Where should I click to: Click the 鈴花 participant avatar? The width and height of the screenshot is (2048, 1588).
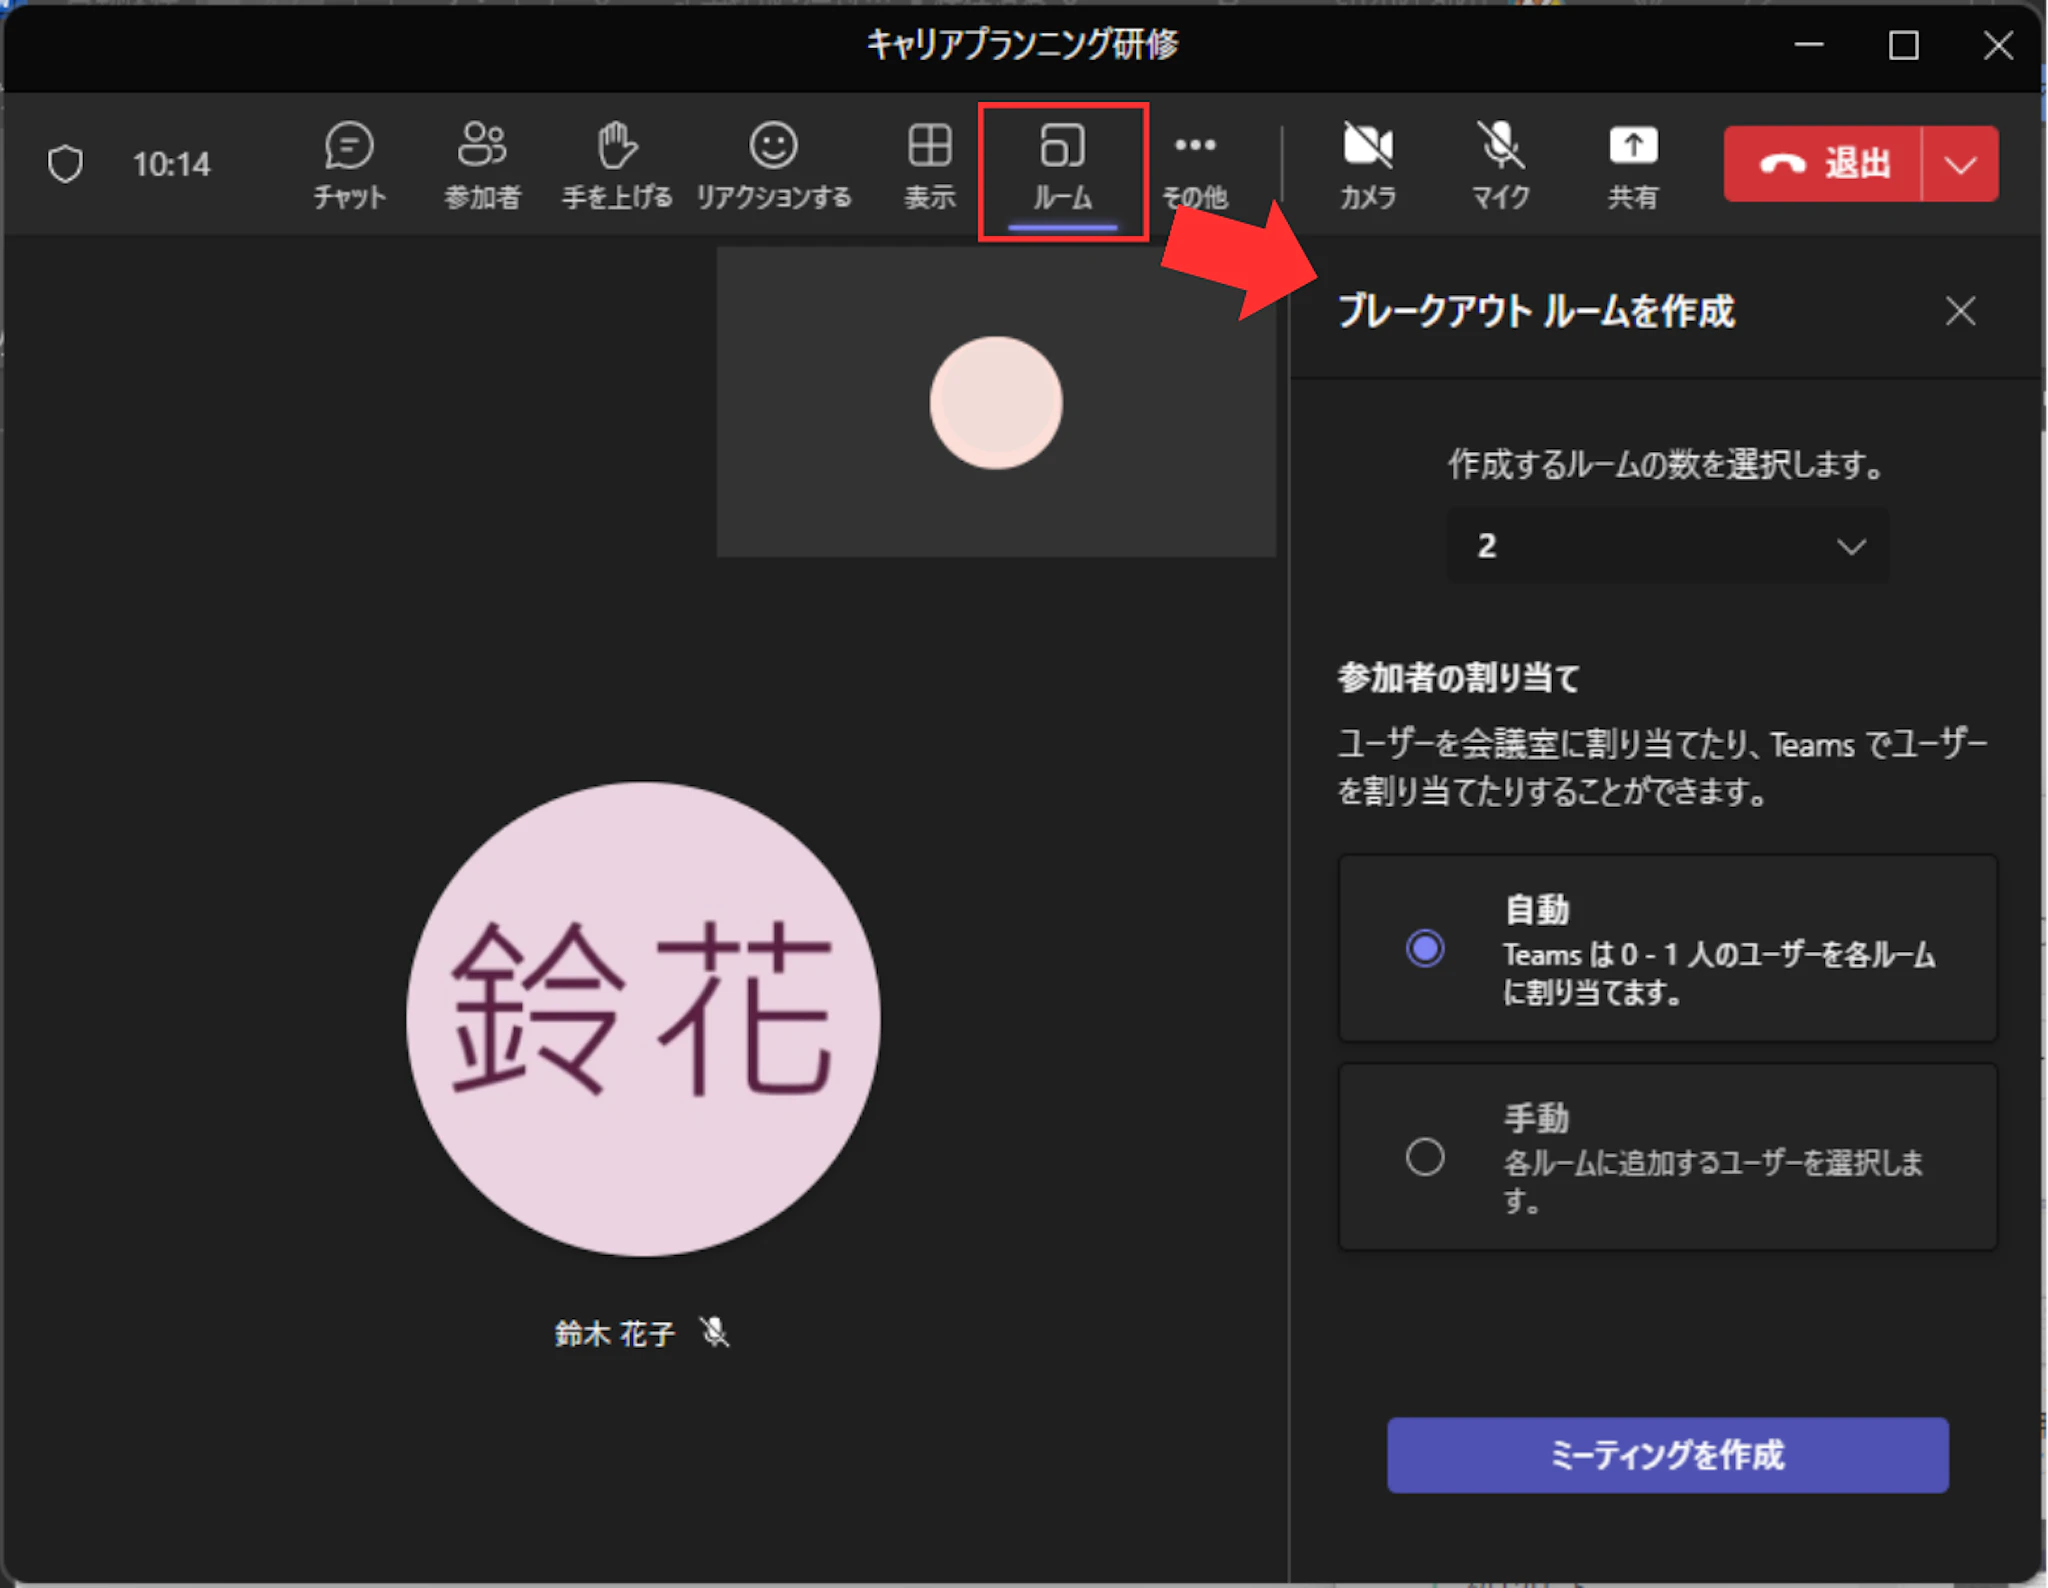[x=643, y=1018]
